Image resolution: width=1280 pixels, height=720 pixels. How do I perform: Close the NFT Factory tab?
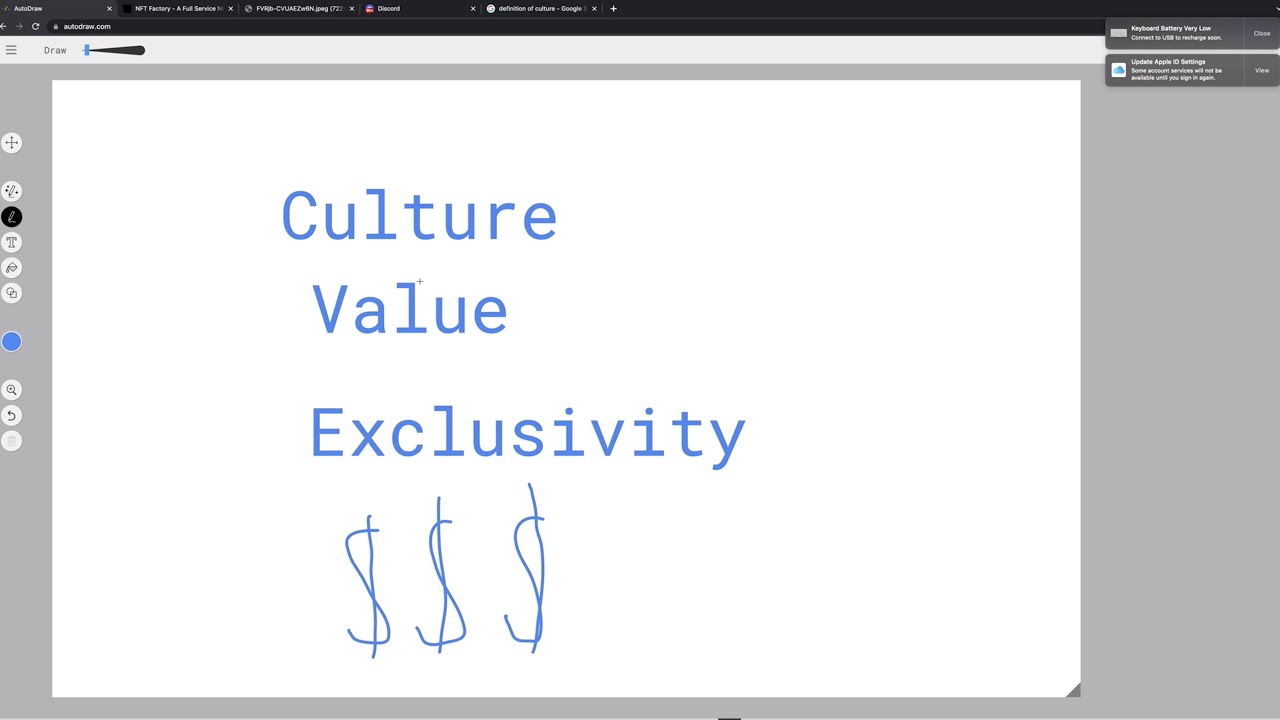[x=231, y=9]
